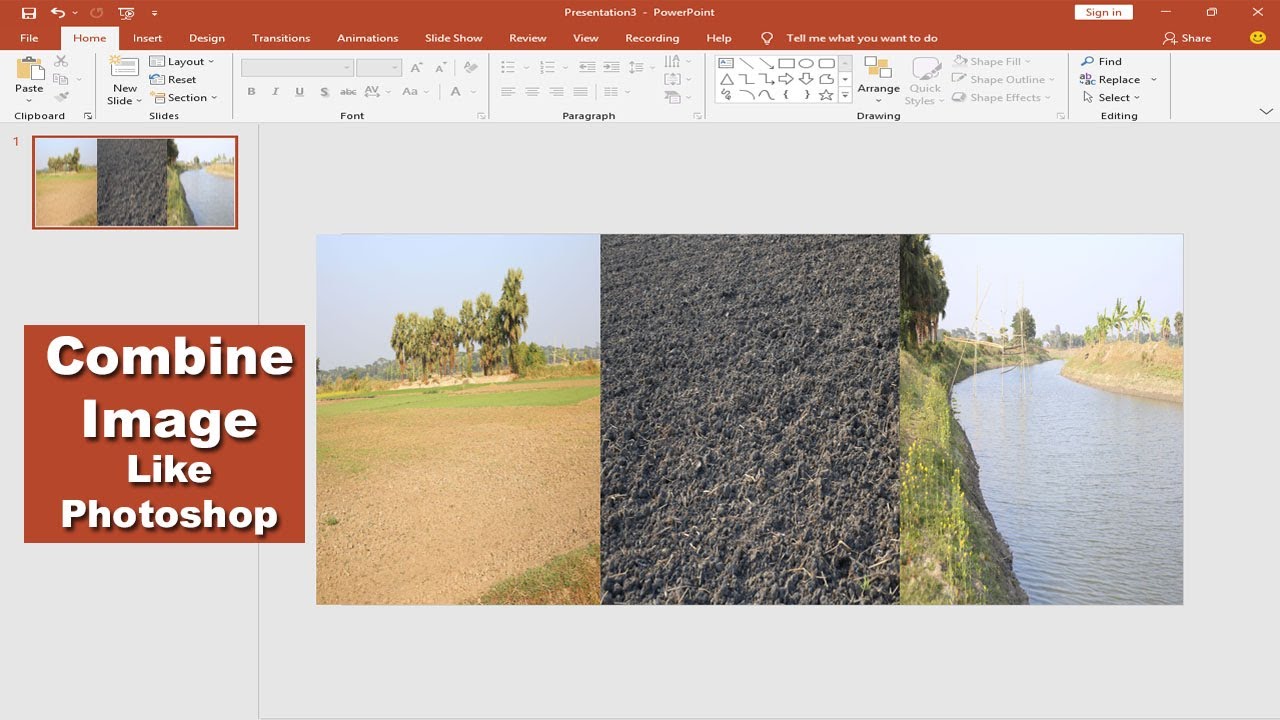Screen dimensions: 1280x720
Task: Select the star shape in gallery
Action: coord(826,95)
